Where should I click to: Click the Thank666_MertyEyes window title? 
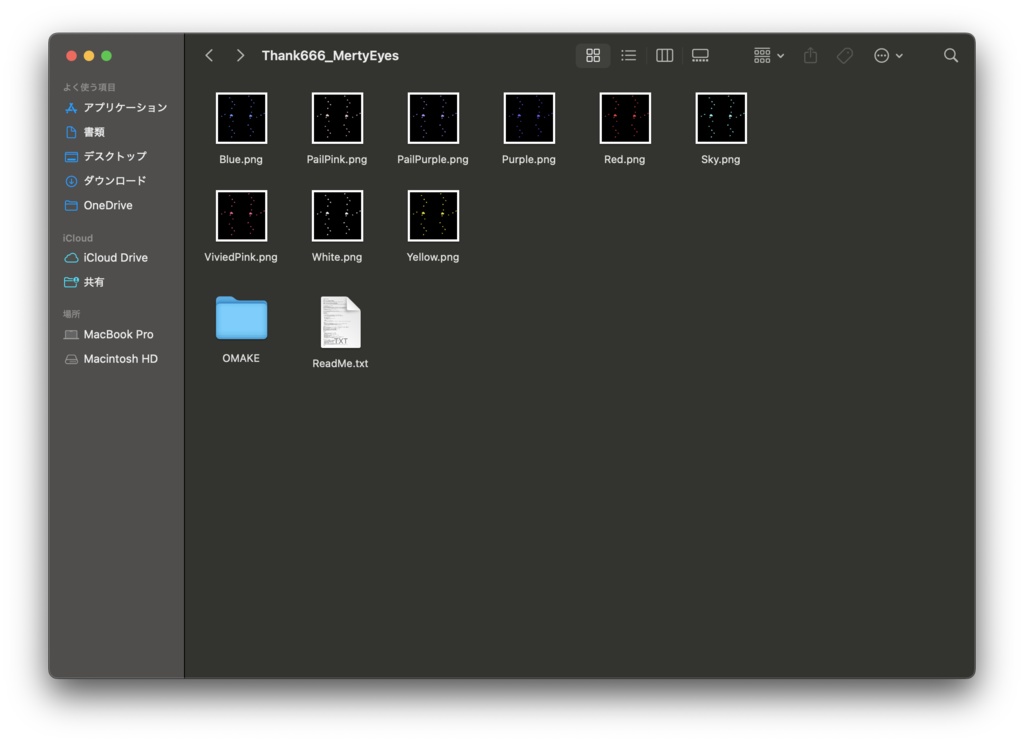click(x=330, y=55)
